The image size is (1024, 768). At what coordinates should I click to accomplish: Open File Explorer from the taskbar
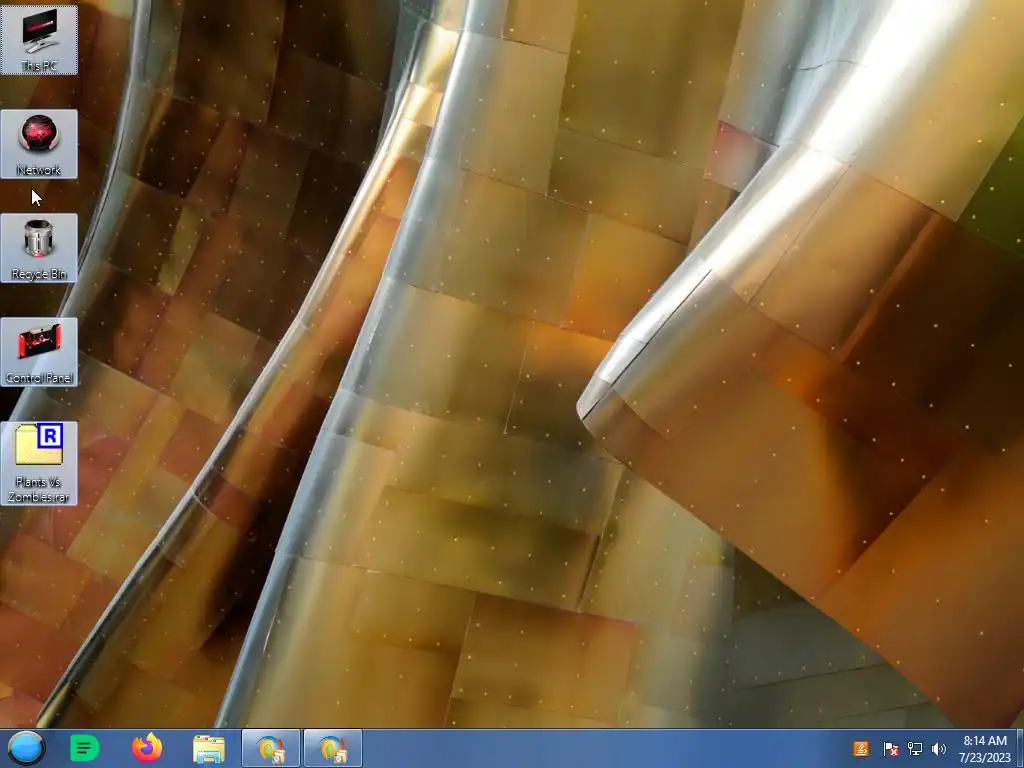pos(208,749)
